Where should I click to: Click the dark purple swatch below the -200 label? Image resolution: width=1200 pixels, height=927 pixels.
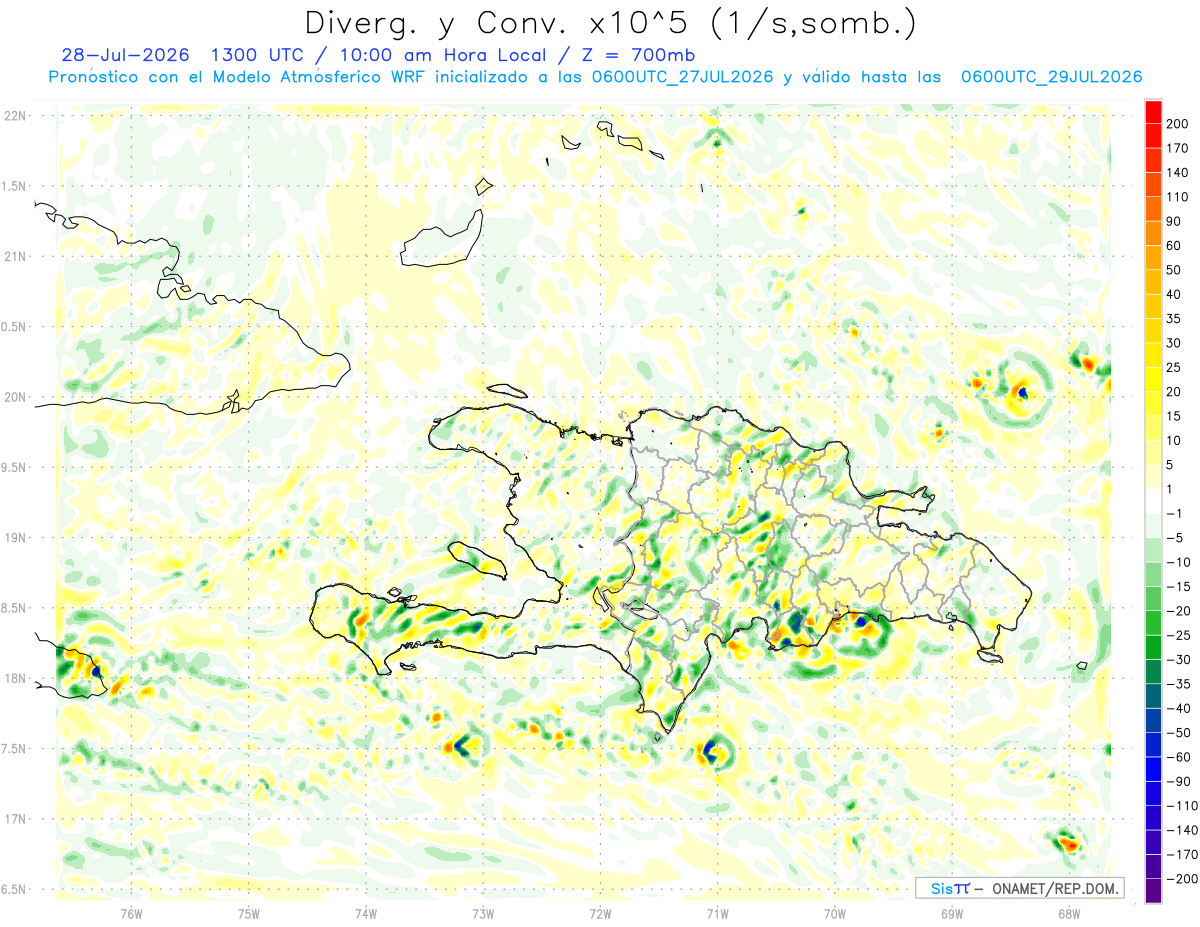[x=1153, y=891]
